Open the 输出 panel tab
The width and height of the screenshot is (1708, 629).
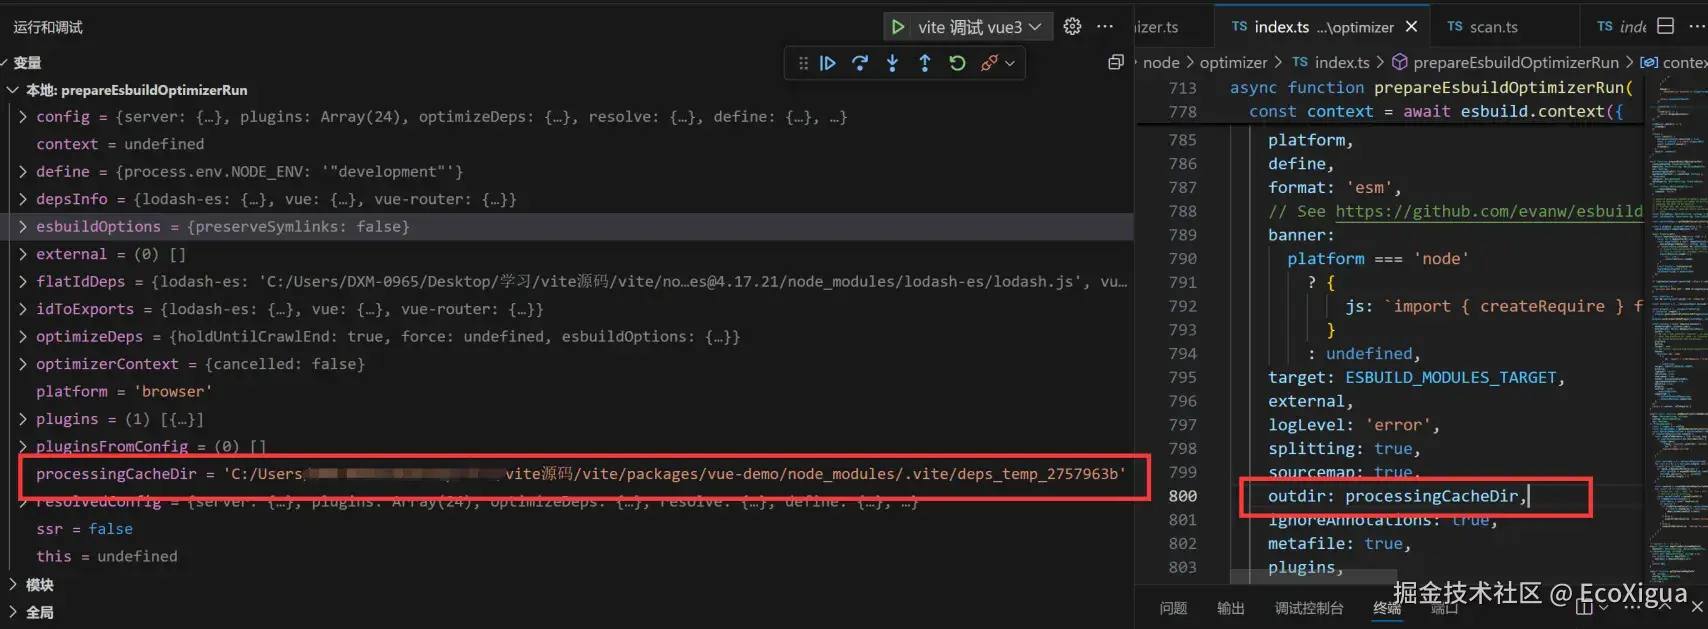[1231, 608]
